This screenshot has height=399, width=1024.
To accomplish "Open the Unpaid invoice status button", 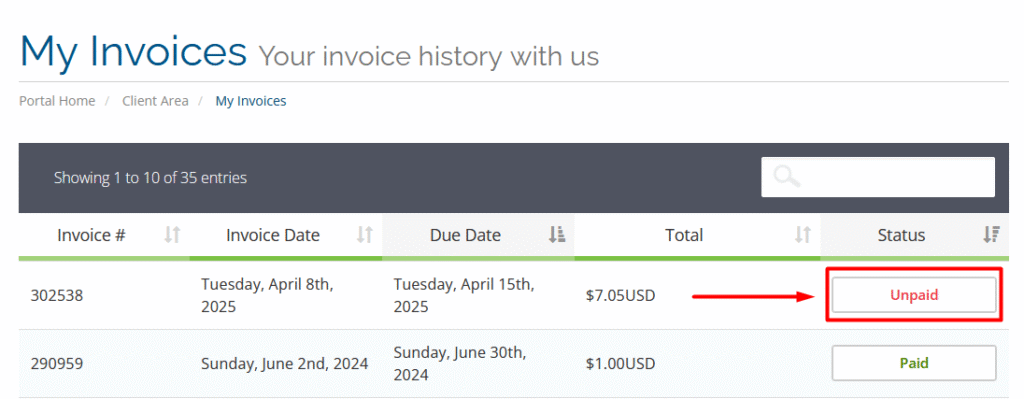I will 914,295.
